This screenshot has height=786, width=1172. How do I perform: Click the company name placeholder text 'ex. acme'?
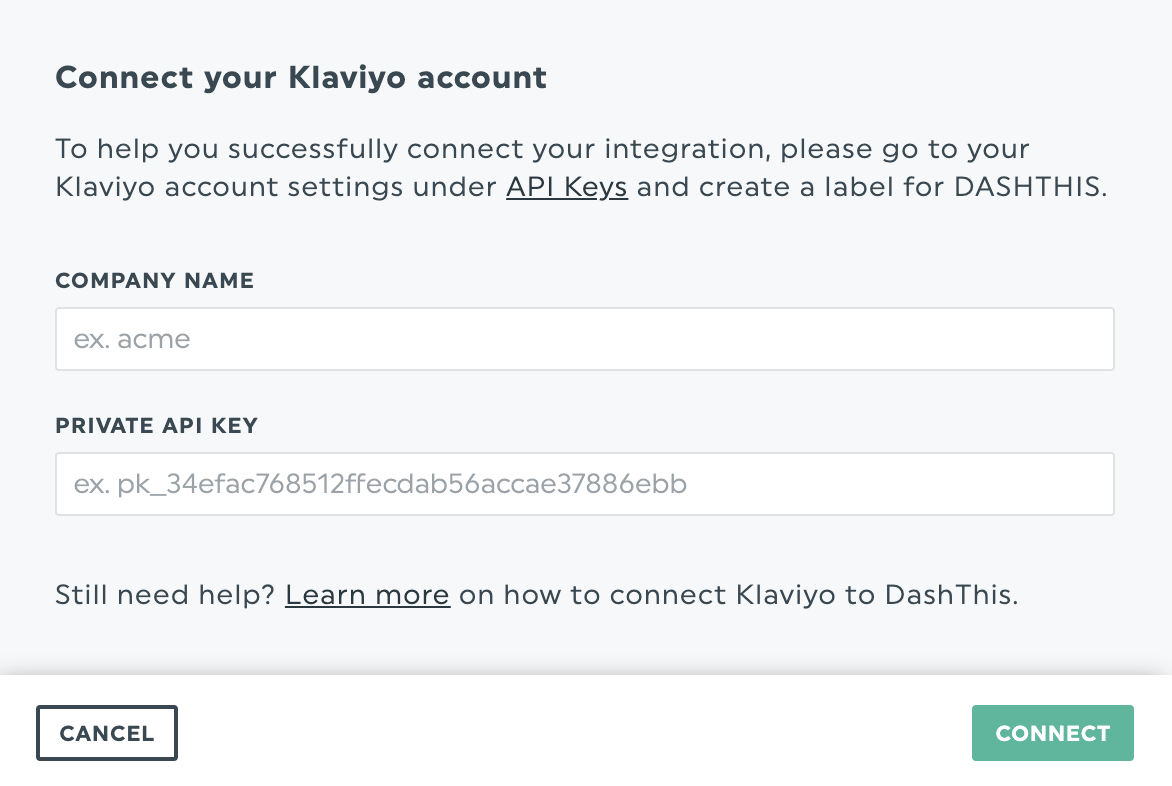(130, 338)
